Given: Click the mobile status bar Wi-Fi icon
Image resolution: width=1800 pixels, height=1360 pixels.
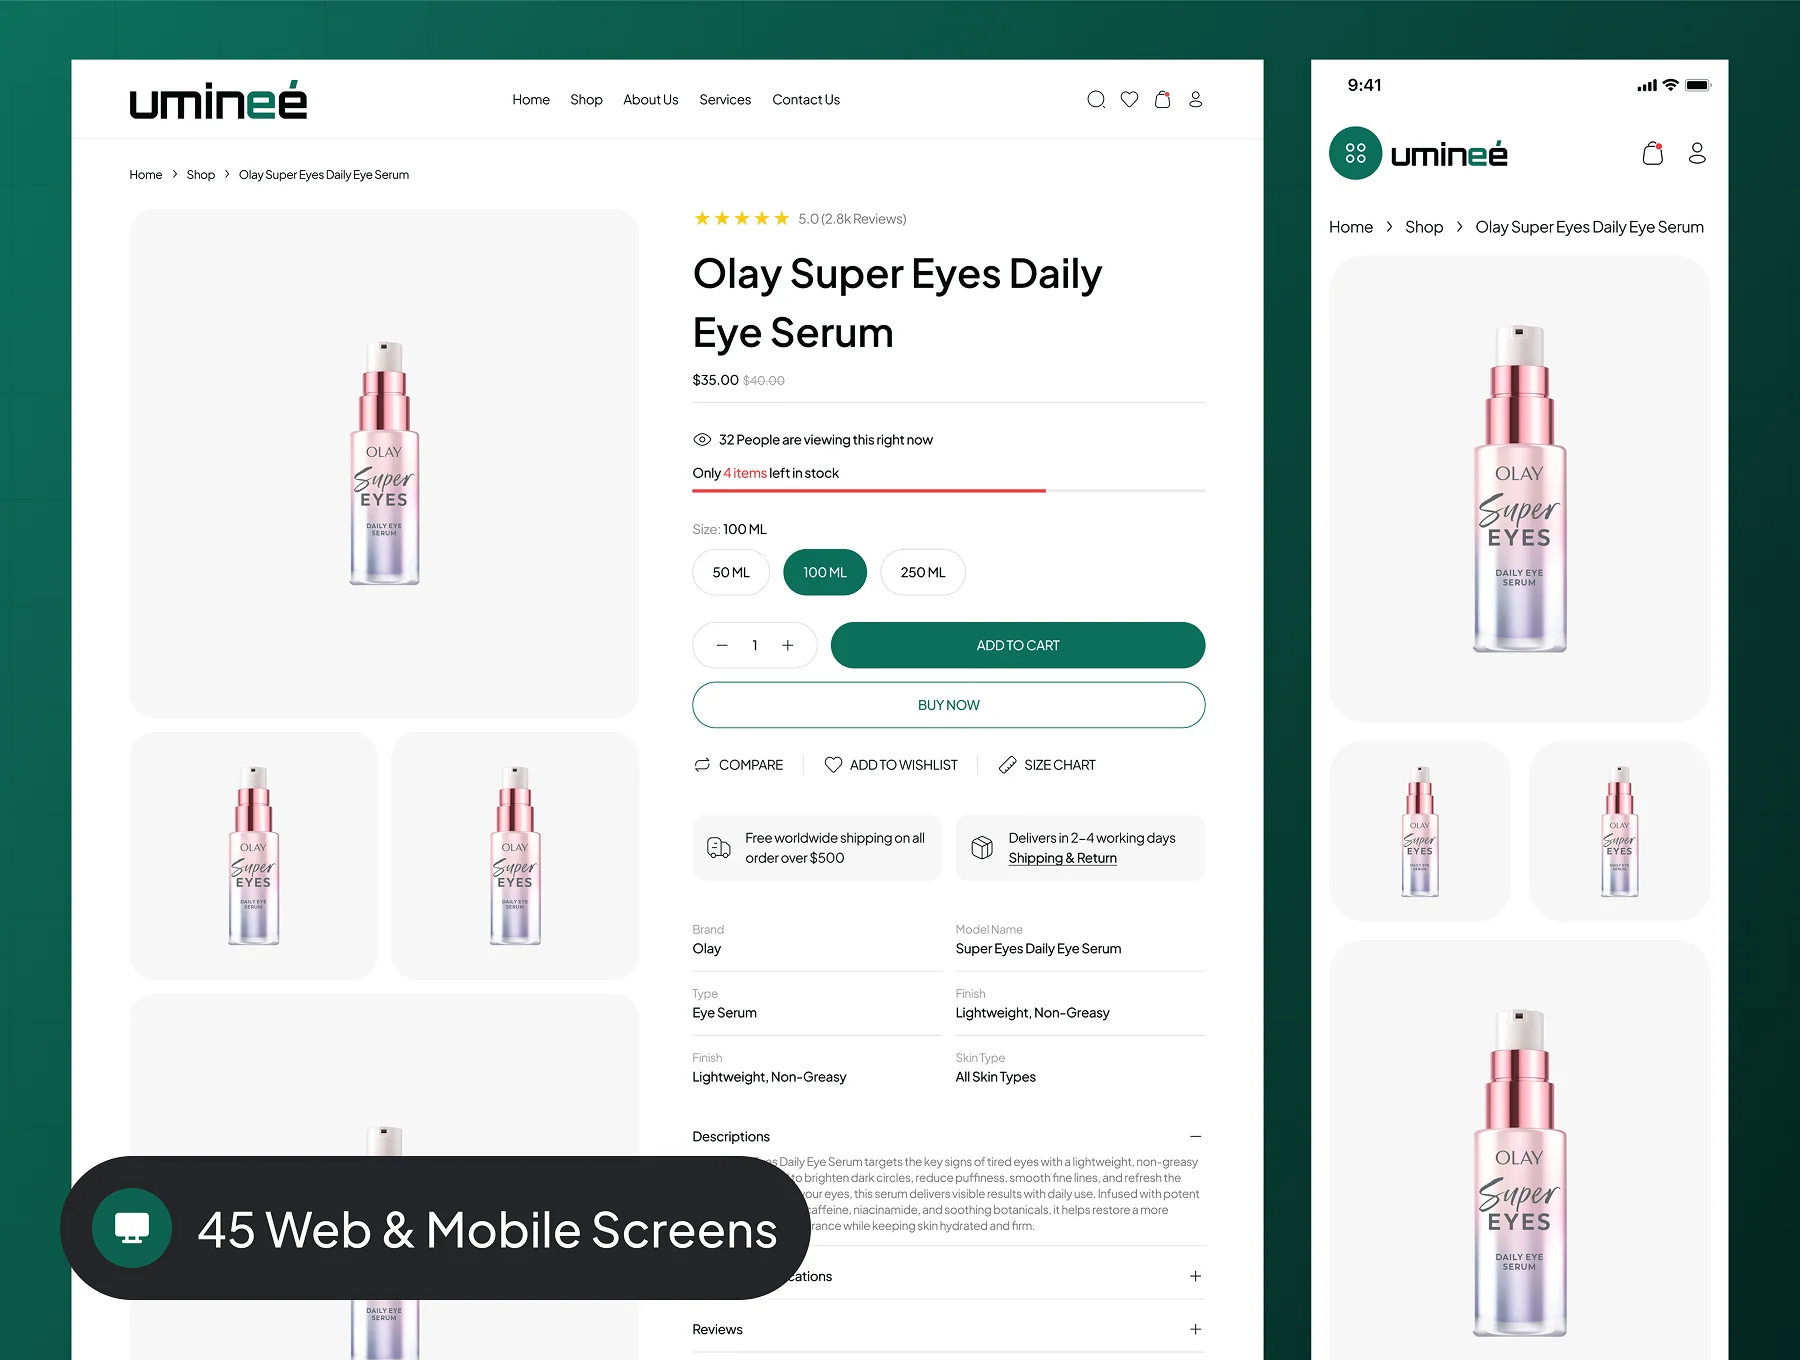Looking at the screenshot, I should pos(1670,85).
